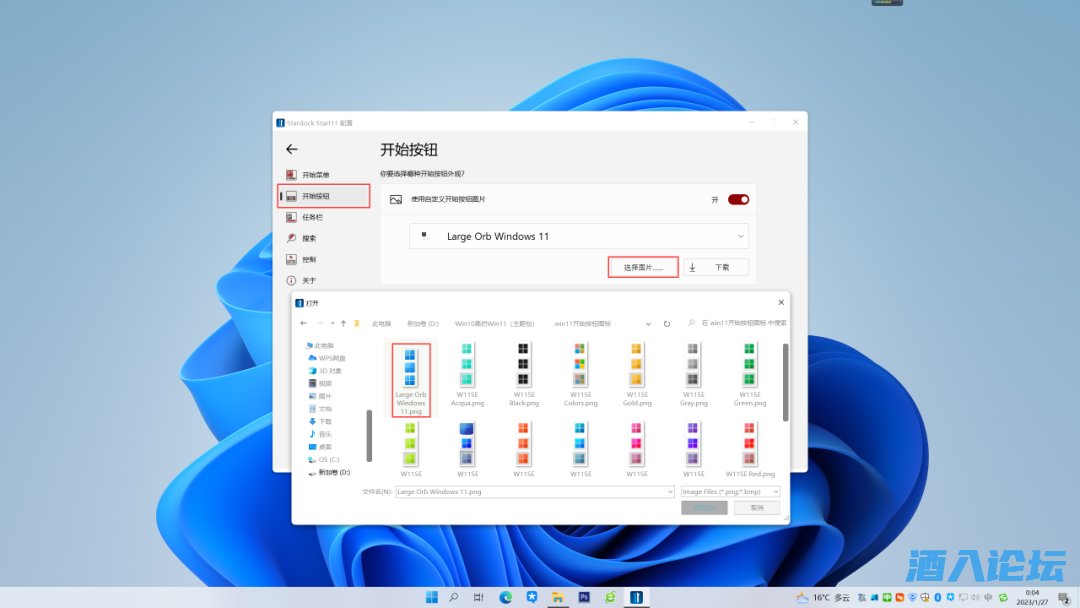Open Microsoft Edge from the taskbar
Viewport: 1080px width, 608px height.
506,597
